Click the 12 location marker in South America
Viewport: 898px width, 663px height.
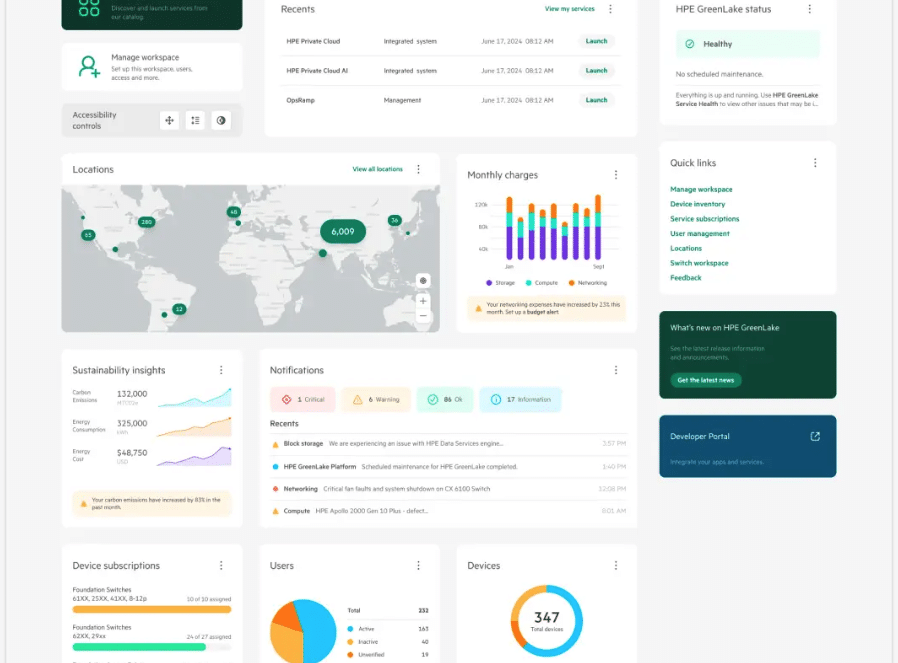click(x=179, y=309)
